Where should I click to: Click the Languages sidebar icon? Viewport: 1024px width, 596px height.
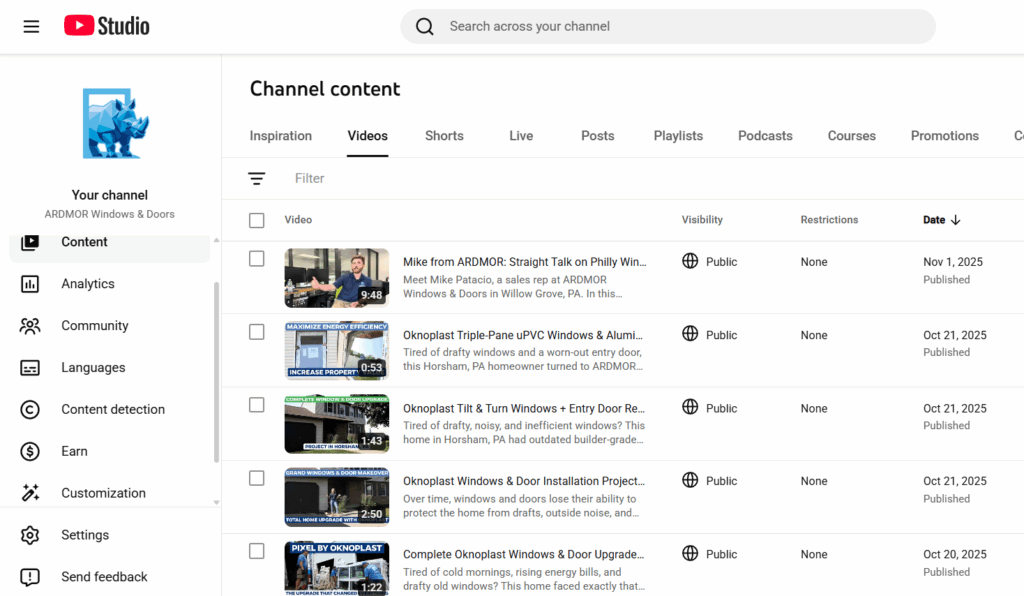(x=30, y=368)
